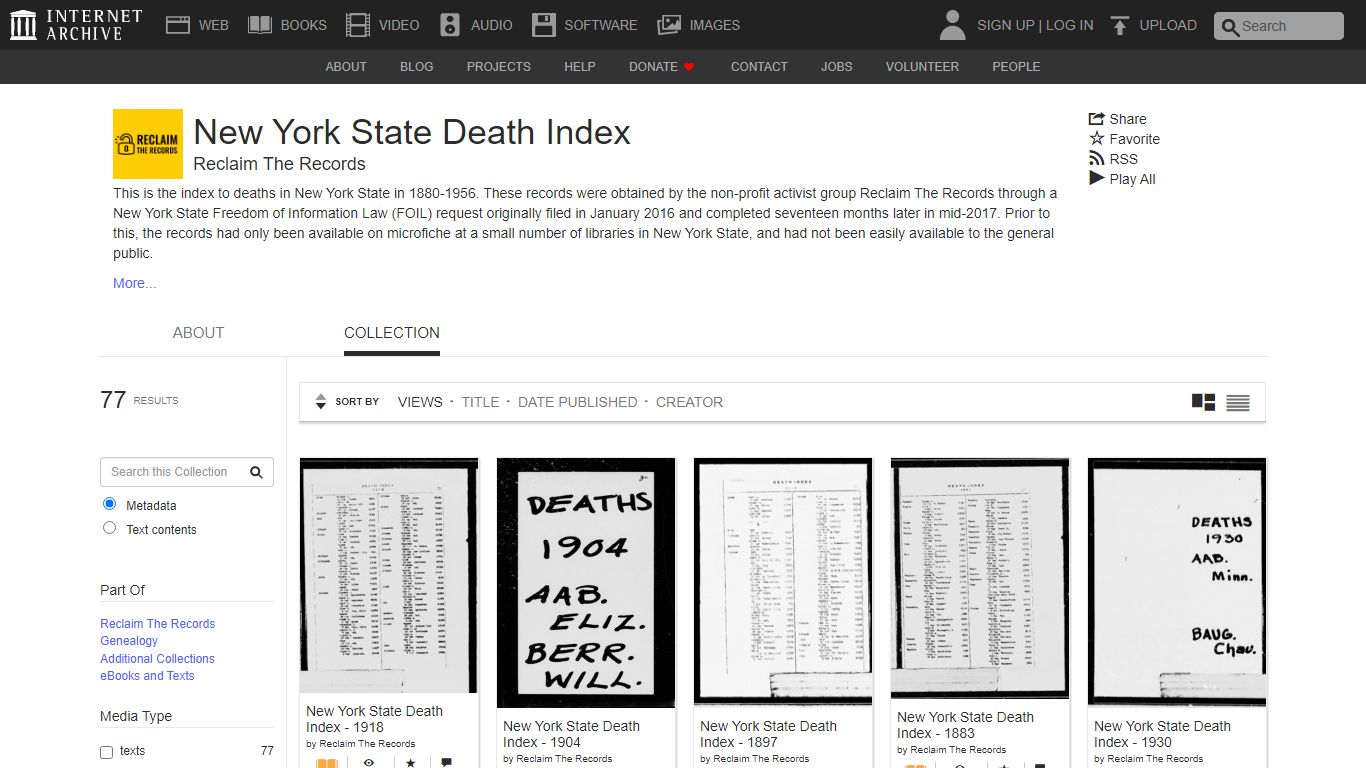Open the CONTACT navigation link
The width and height of the screenshot is (1366, 768).
(x=759, y=67)
